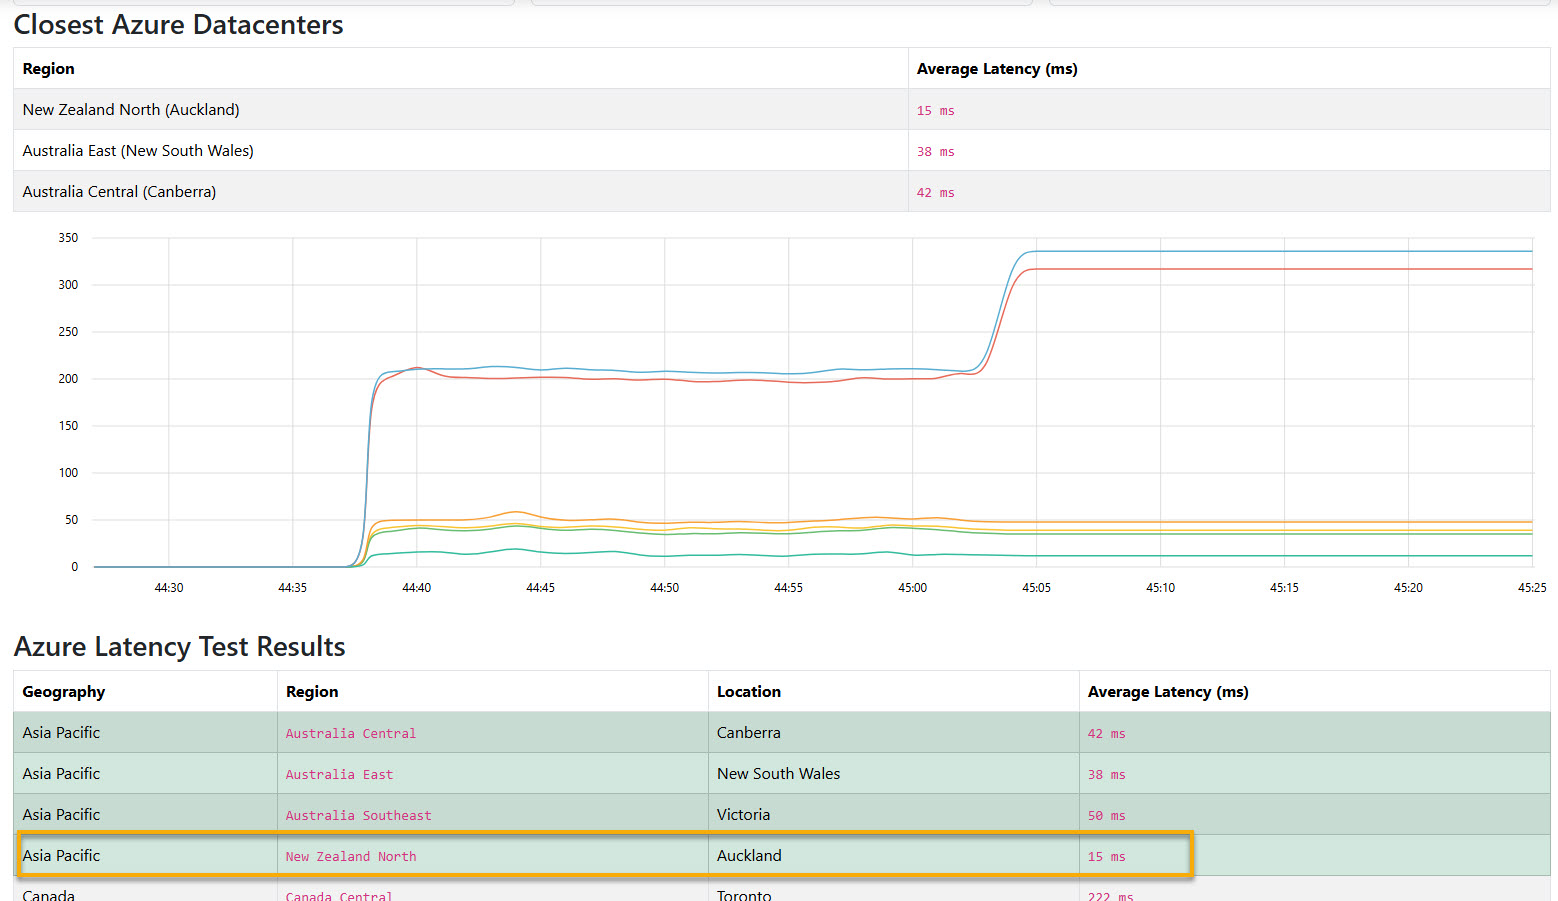Click the 42 ms latency in the Canberra row
Screen dimensions: 1558x901
click(x=1107, y=734)
